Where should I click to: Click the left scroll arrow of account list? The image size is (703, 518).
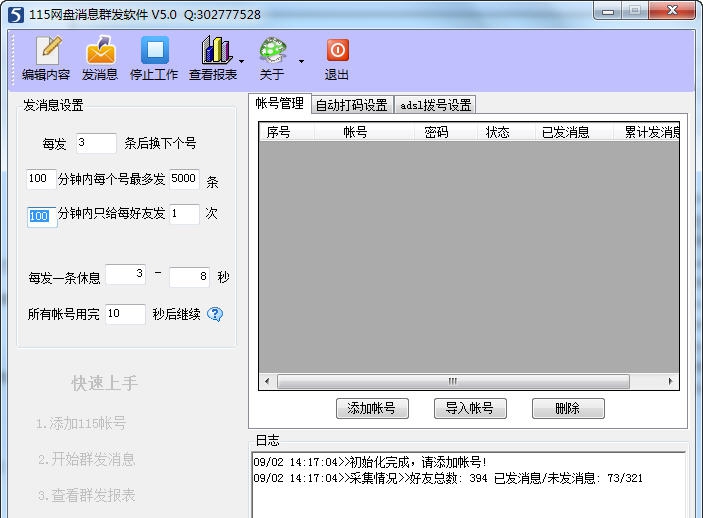(267, 382)
